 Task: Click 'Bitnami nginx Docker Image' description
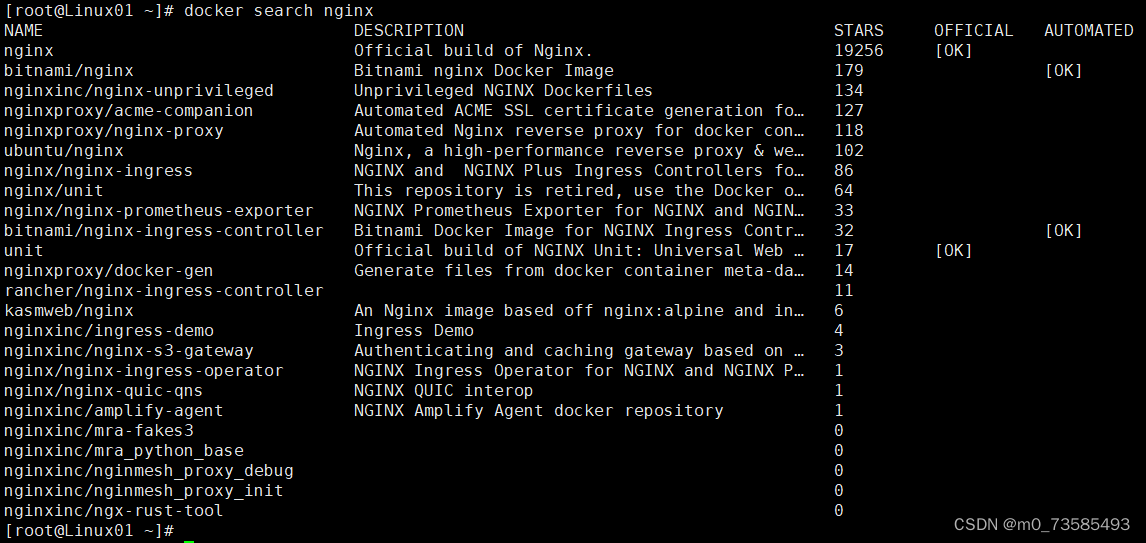coord(483,71)
